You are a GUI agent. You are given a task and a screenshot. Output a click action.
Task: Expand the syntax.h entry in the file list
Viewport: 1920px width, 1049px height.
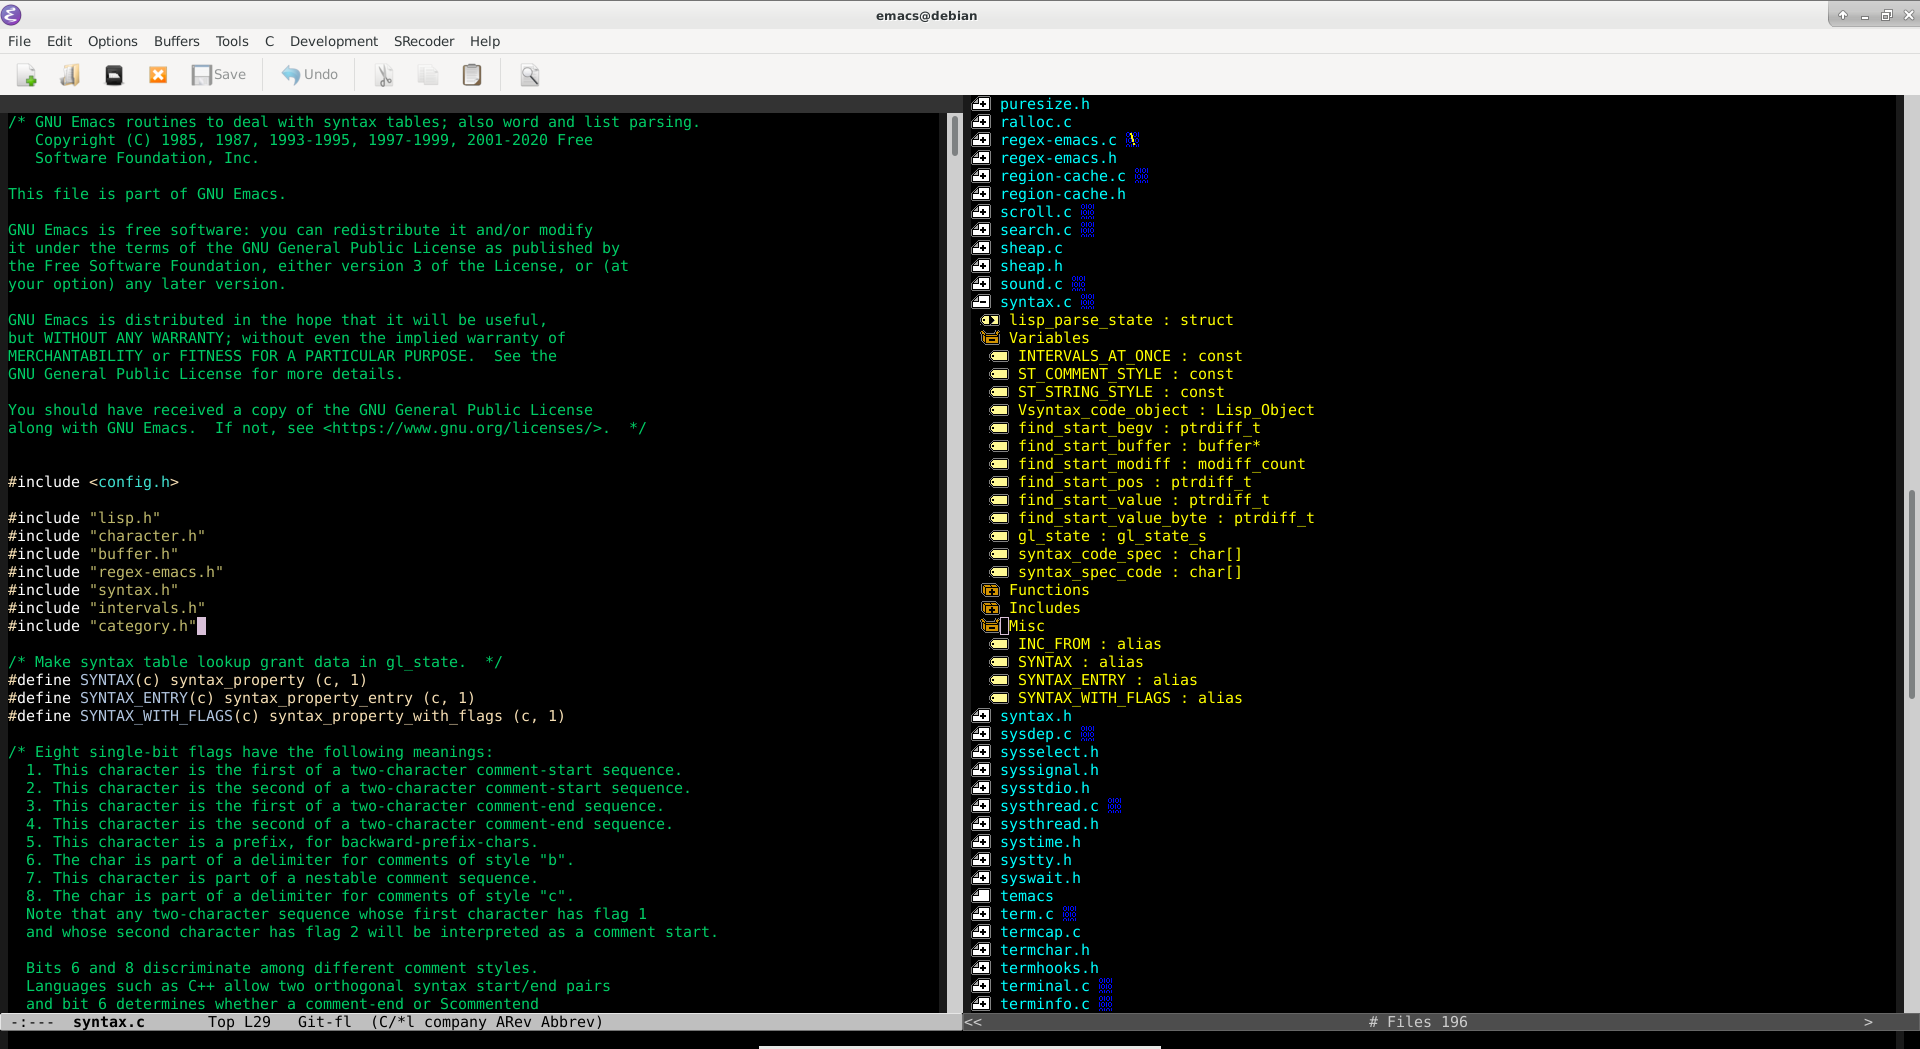pos(982,716)
